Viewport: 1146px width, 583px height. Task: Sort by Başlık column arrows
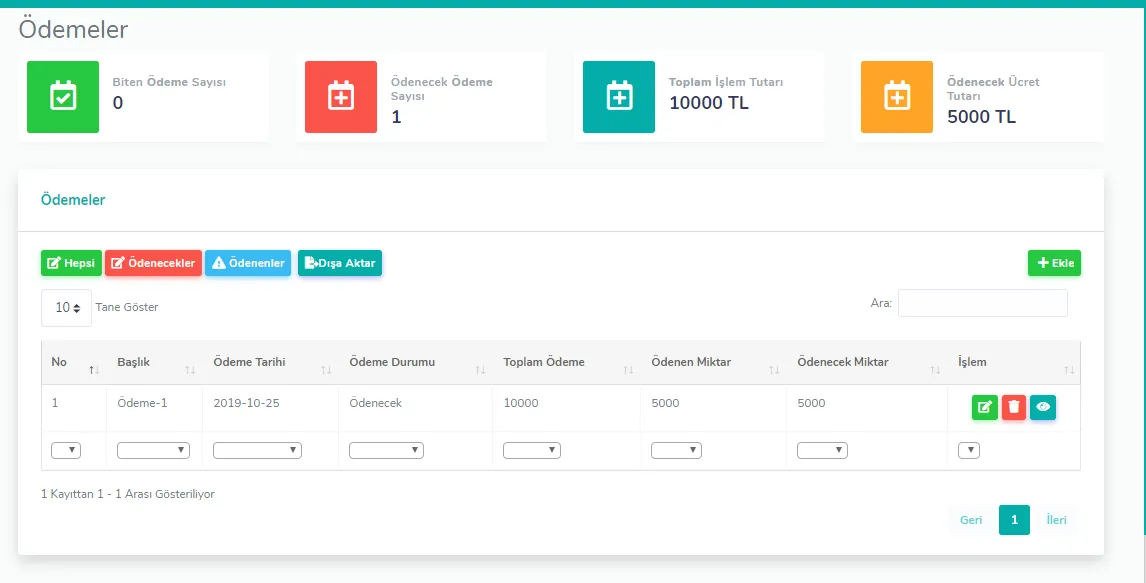tap(190, 370)
